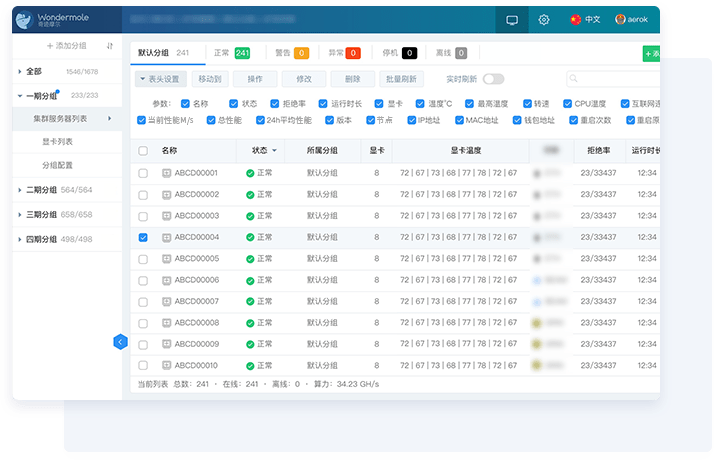Click the green status icon for ABCD00003
The height and width of the screenshot is (460, 714).
coord(250,216)
